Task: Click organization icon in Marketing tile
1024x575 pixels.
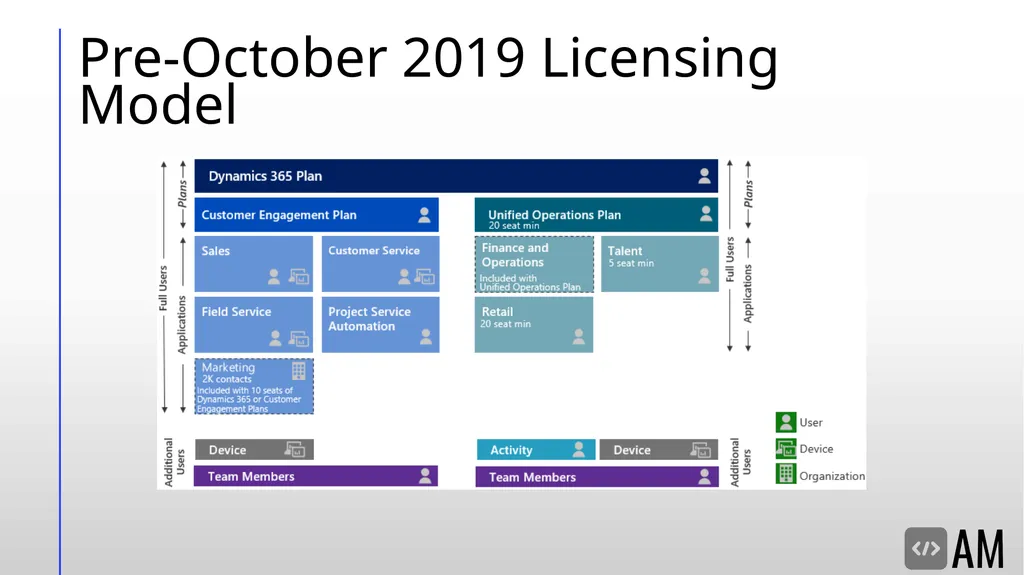Action: tap(298, 371)
